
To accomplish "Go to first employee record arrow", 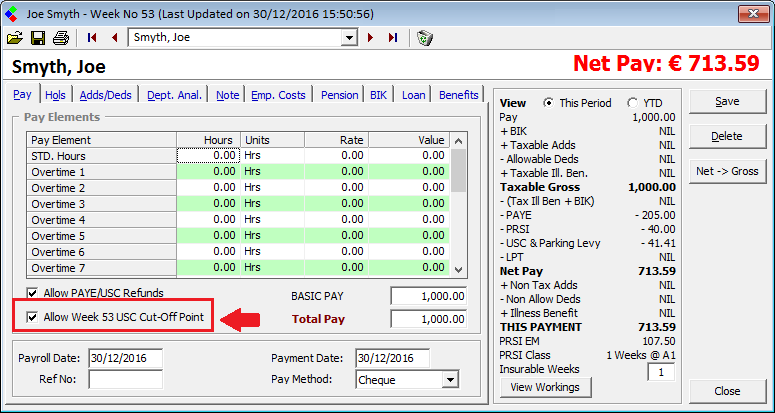I will [92, 38].
